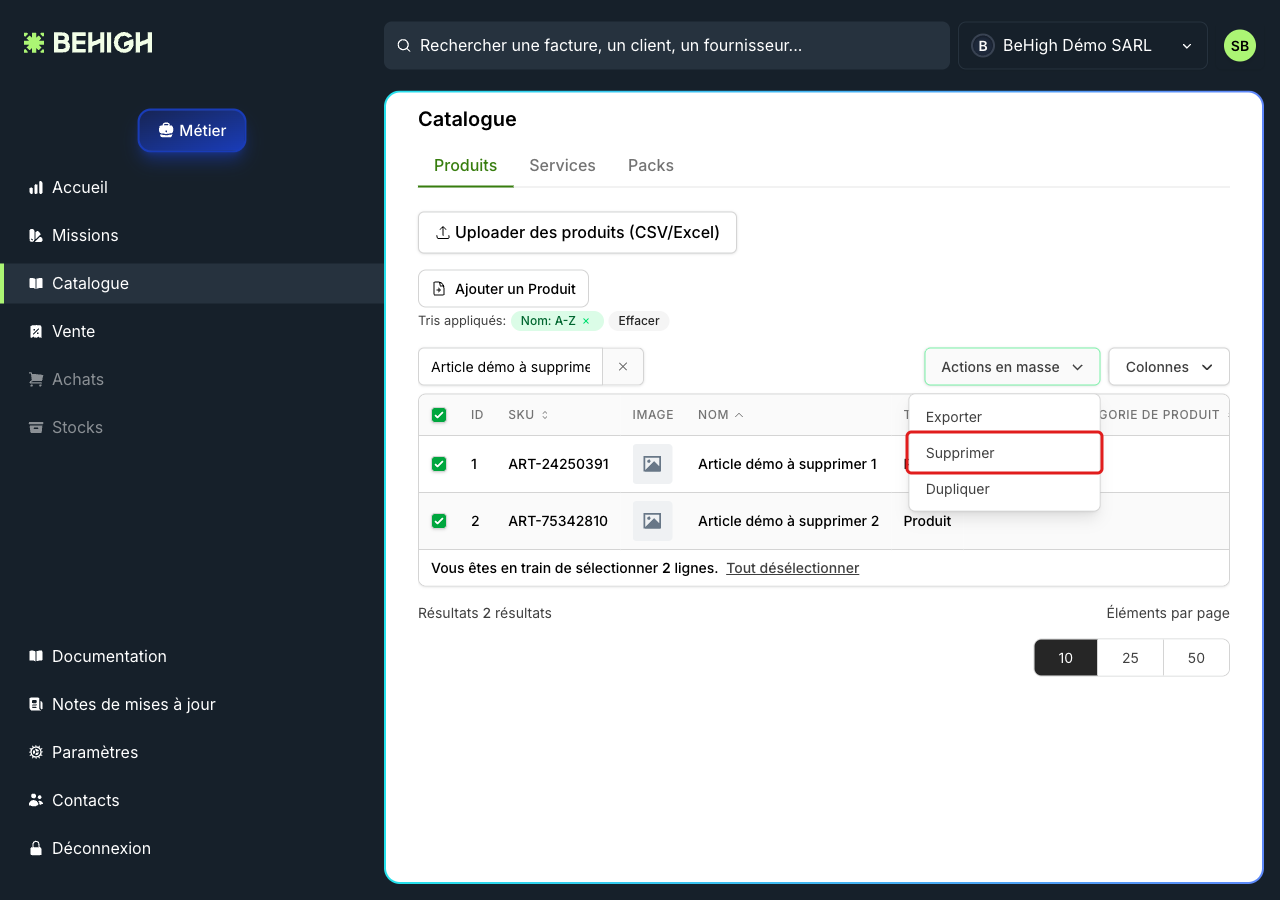Click the Missions sidebar icon
This screenshot has width=1280, height=900.
36,235
